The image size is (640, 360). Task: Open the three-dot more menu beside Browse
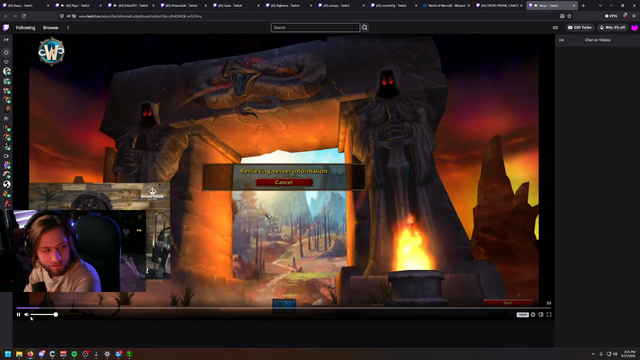[68, 28]
